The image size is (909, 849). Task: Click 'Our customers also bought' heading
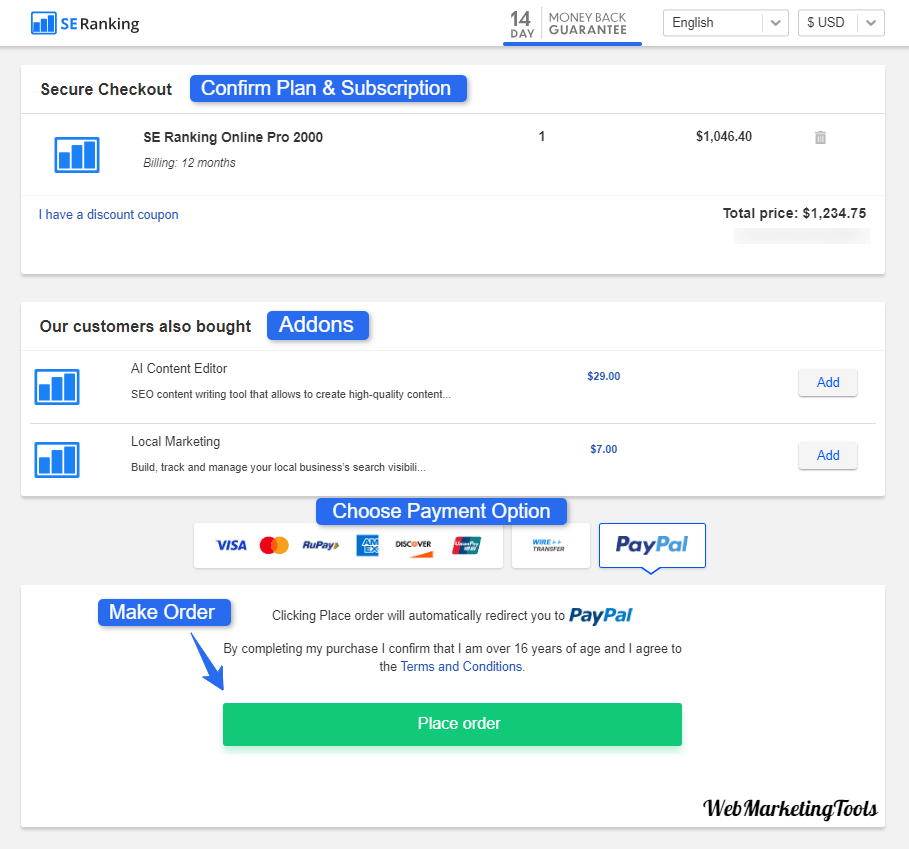point(145,326)
